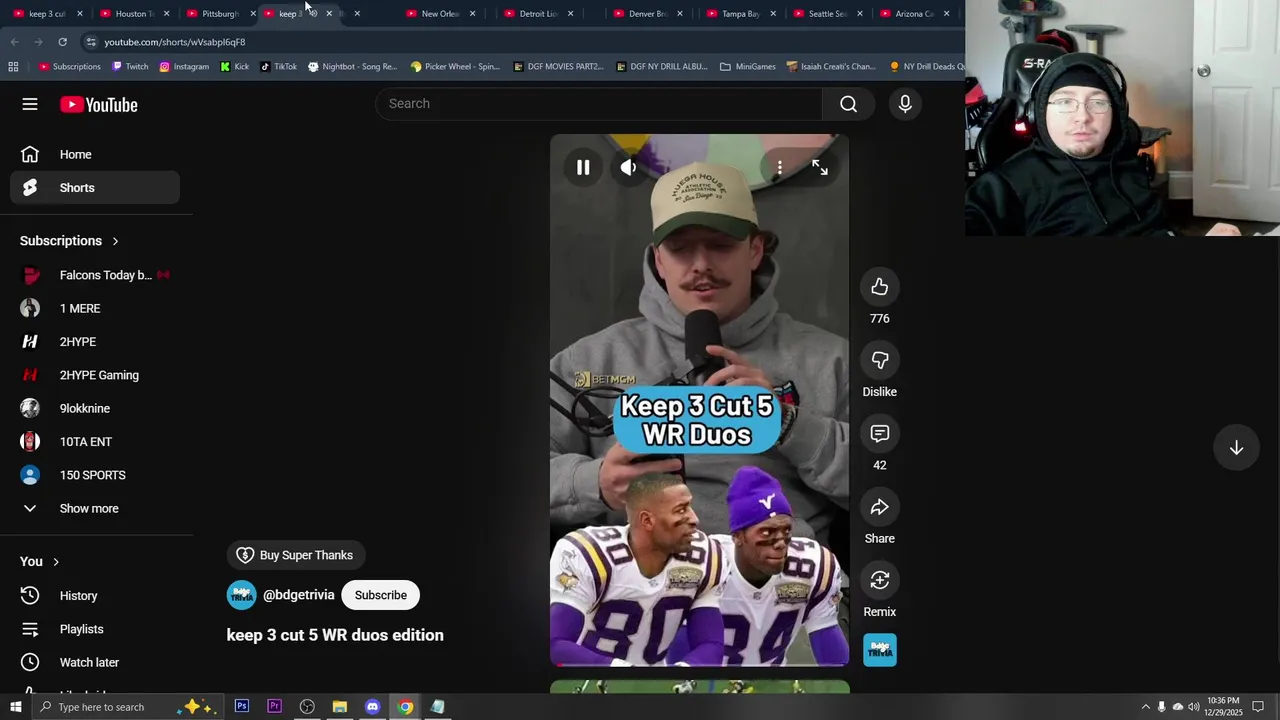Open the Instagram bookmark
Viewport: 1280px width, 720px height.
(x=184, y=67)
